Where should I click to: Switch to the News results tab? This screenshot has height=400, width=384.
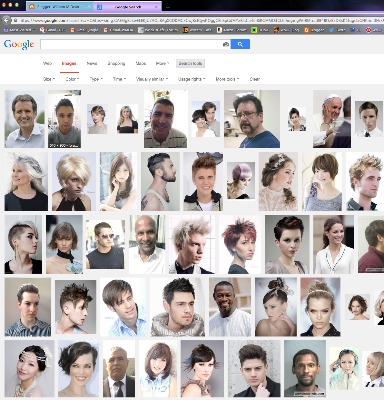coord(92,63)
